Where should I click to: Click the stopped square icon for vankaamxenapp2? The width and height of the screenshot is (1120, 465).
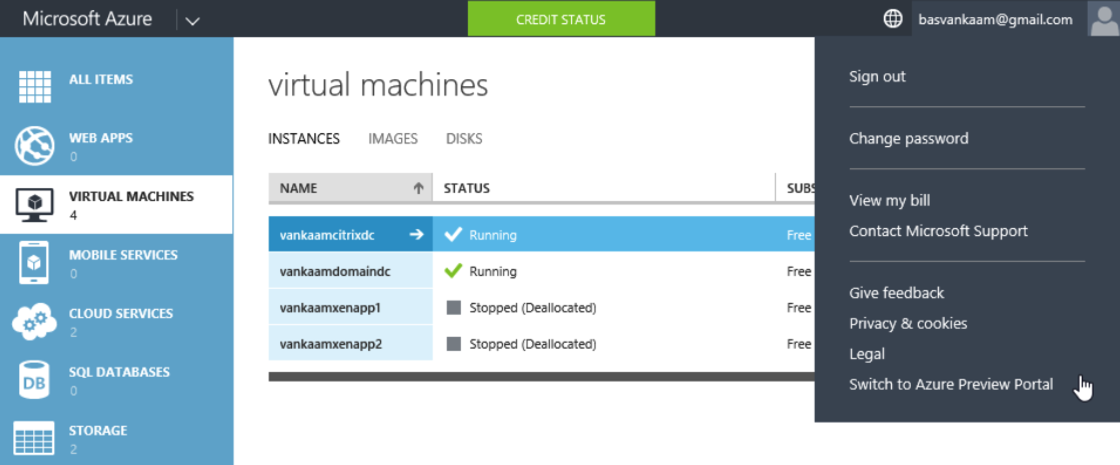click(453, 344)
